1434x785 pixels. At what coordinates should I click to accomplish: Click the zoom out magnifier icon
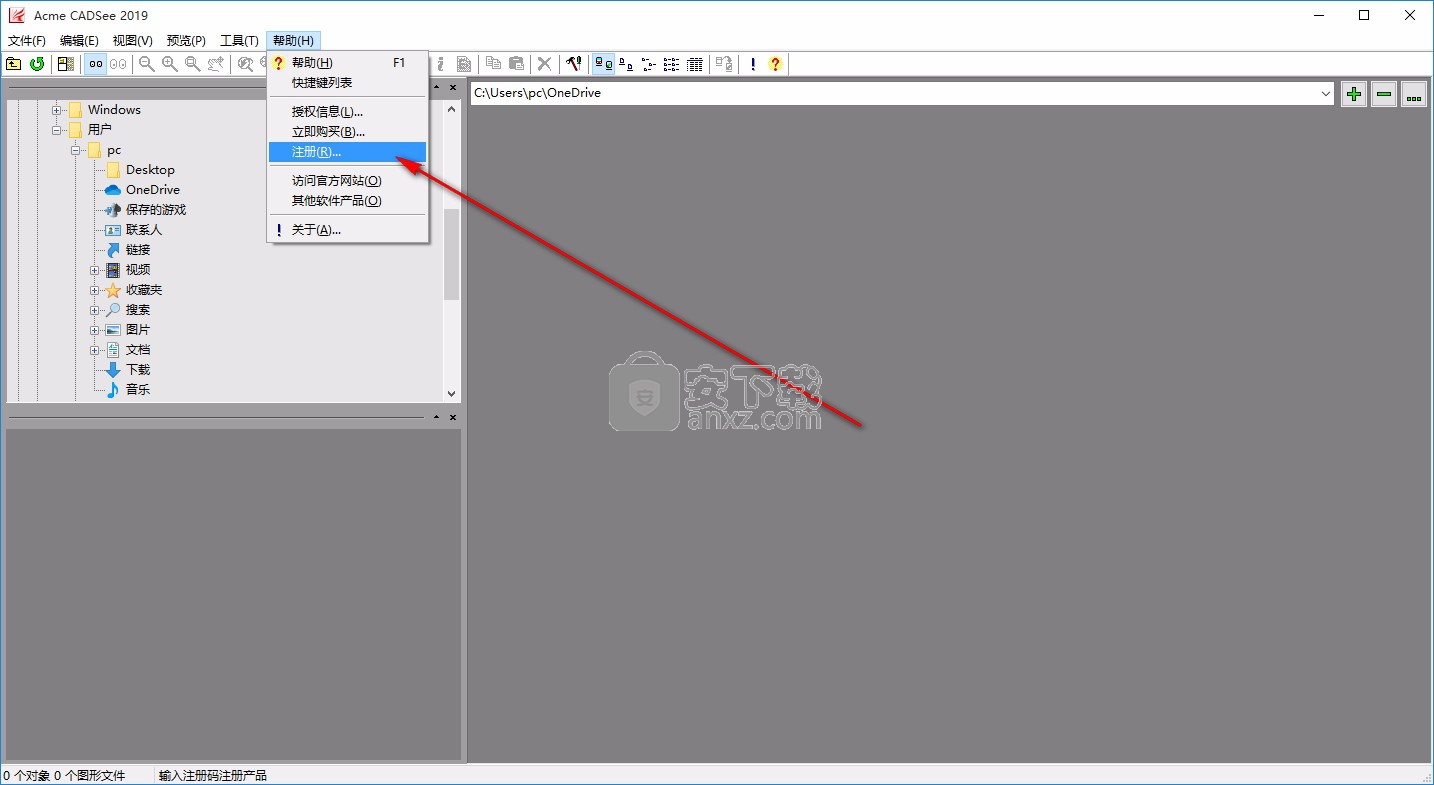(x=147, y=64)
